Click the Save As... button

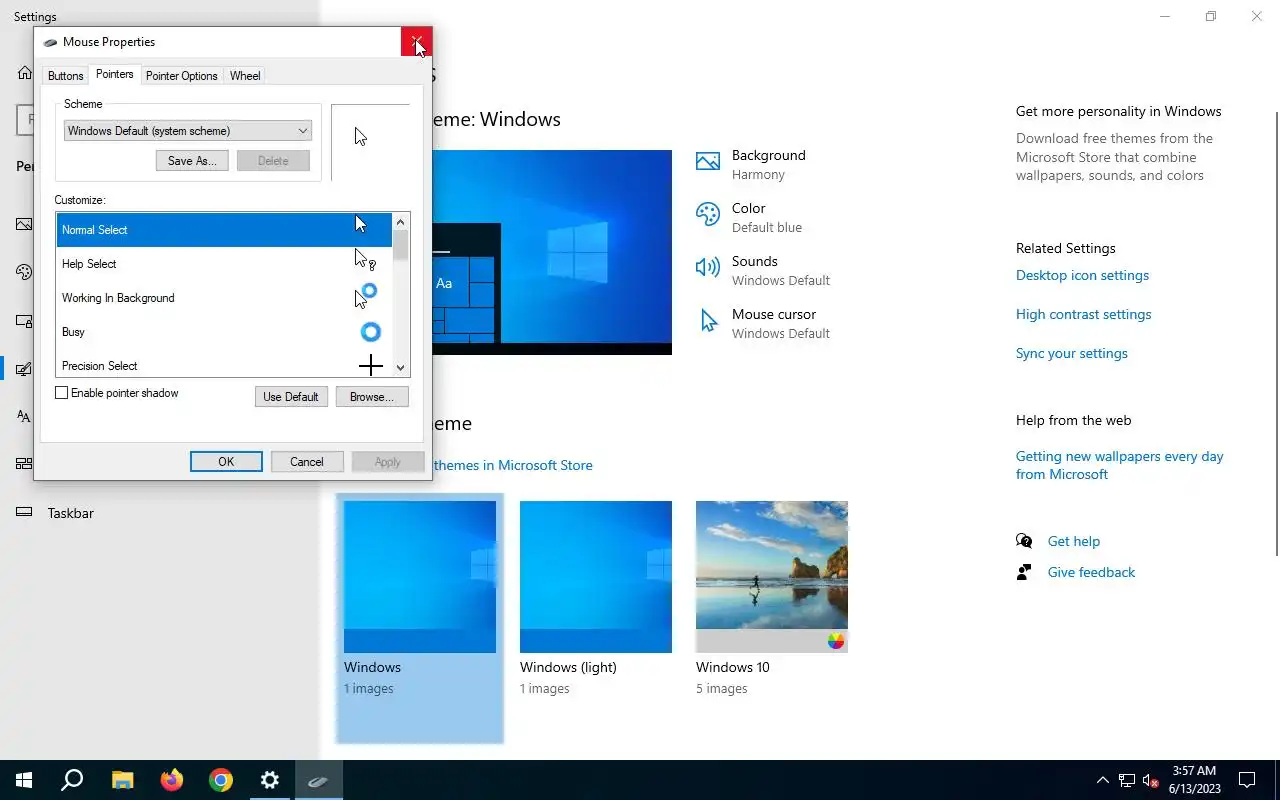(x=192, y=161)
